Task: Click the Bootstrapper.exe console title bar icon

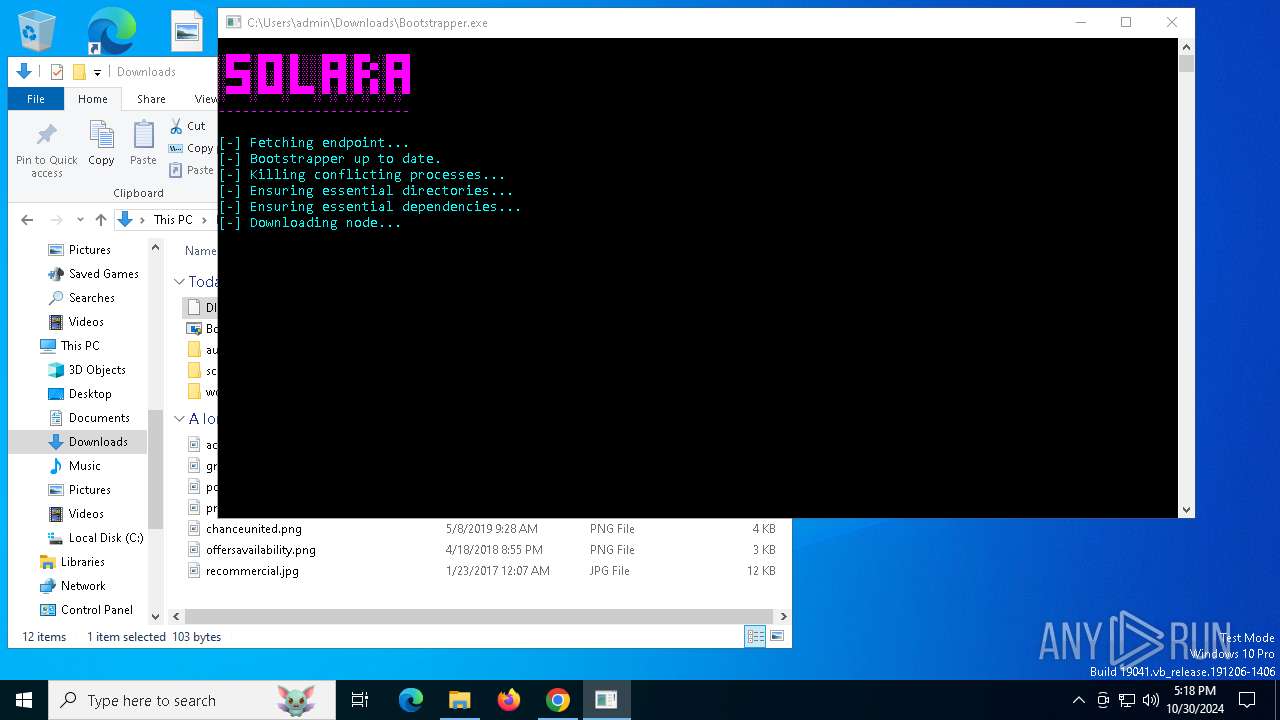Action: coord(233,22)
